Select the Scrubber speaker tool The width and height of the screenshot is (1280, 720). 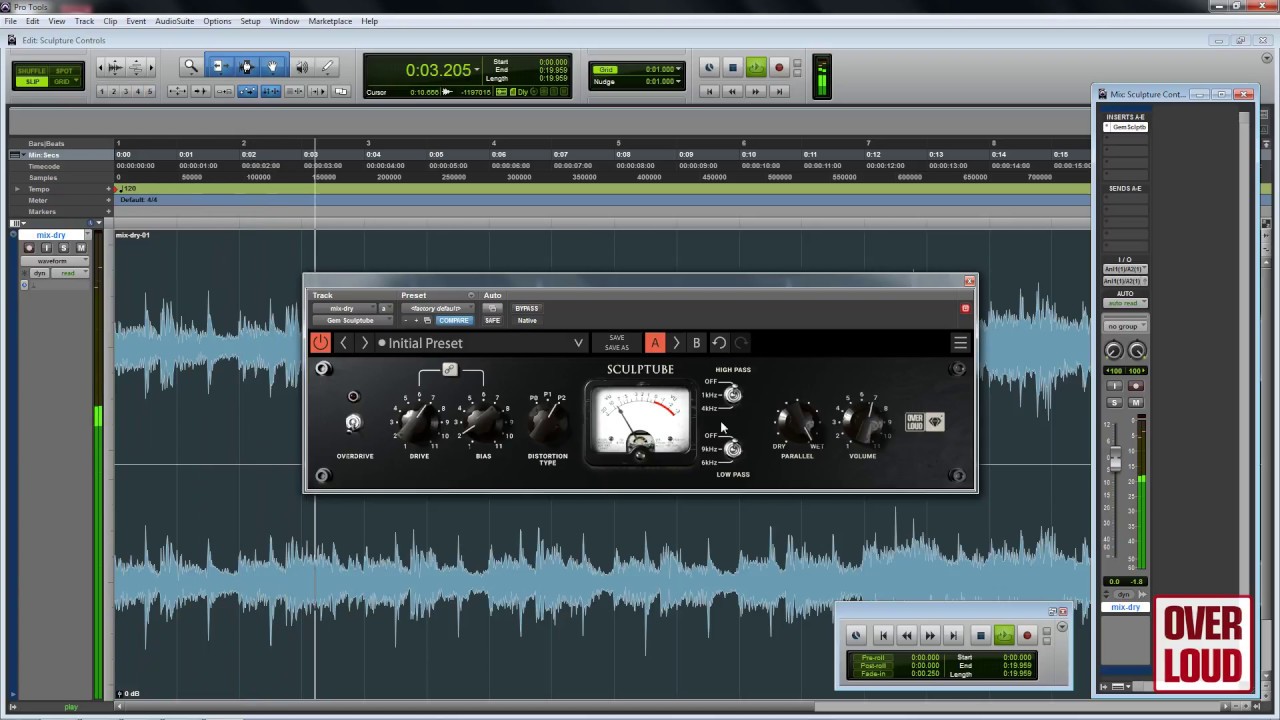[301, 67]
